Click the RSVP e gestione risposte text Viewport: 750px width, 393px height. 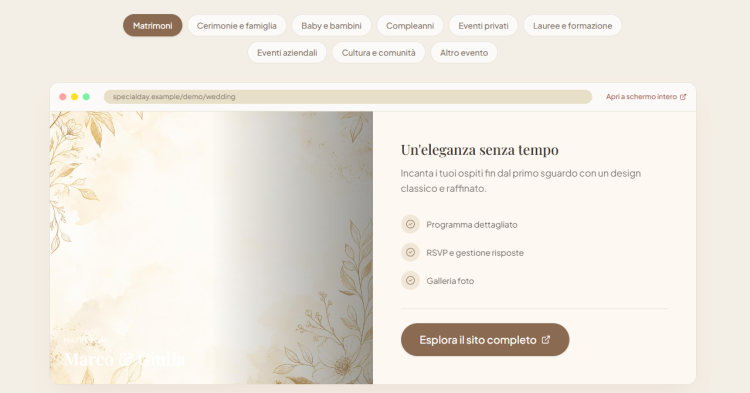point(475,253)
